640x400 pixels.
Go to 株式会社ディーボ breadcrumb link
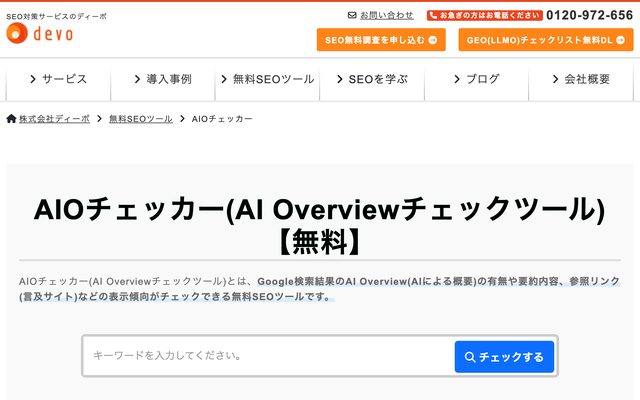click(x=54, y=119)
